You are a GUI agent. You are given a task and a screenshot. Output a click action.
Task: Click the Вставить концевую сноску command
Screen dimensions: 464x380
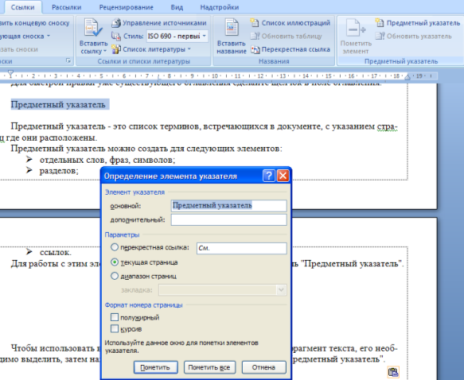pyautogui.click(x=35, y=23)
